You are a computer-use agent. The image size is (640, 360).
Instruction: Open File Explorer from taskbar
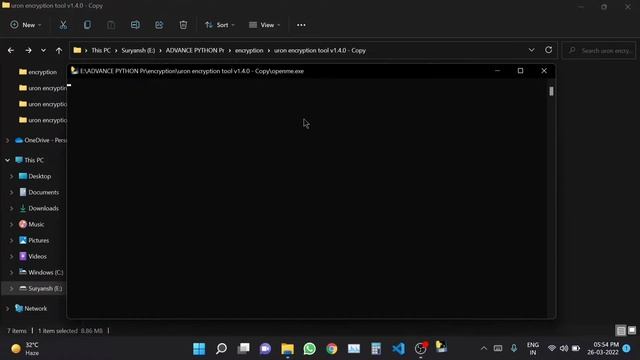(287, 349)
